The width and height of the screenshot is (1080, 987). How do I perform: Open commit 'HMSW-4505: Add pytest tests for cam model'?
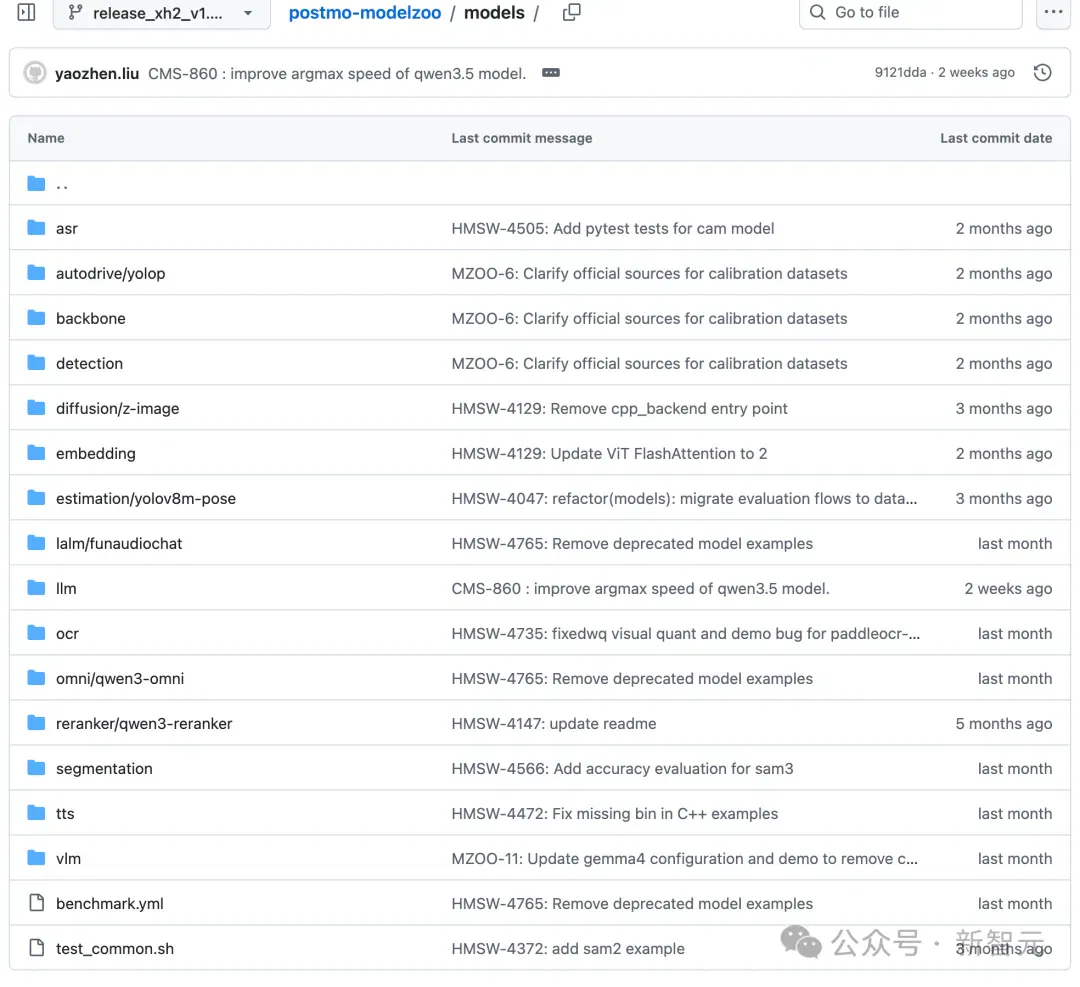click(612, 229)
